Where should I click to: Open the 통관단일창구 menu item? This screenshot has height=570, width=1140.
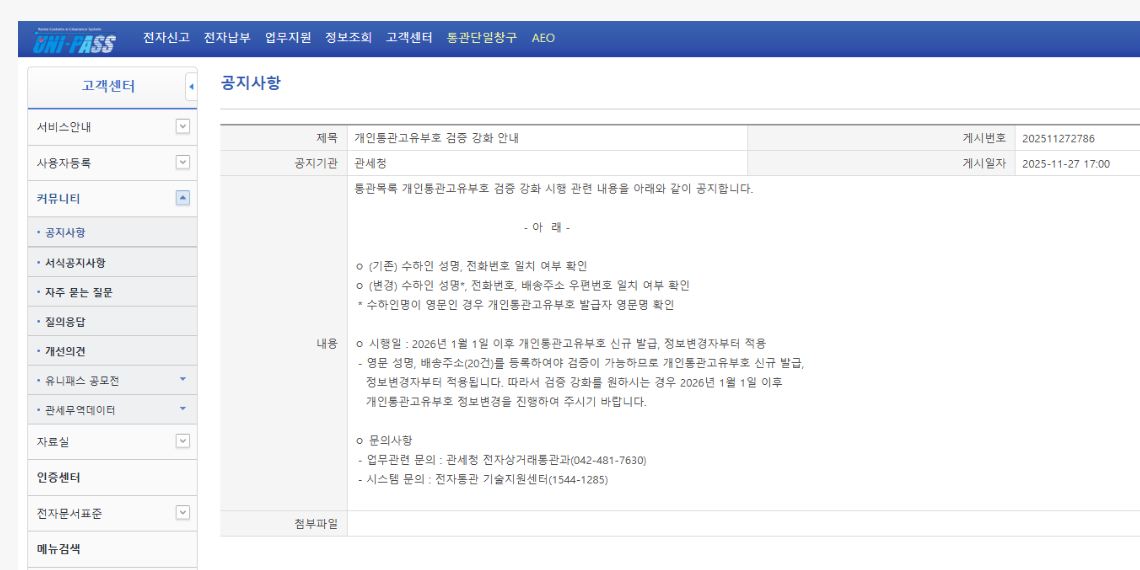482,38
